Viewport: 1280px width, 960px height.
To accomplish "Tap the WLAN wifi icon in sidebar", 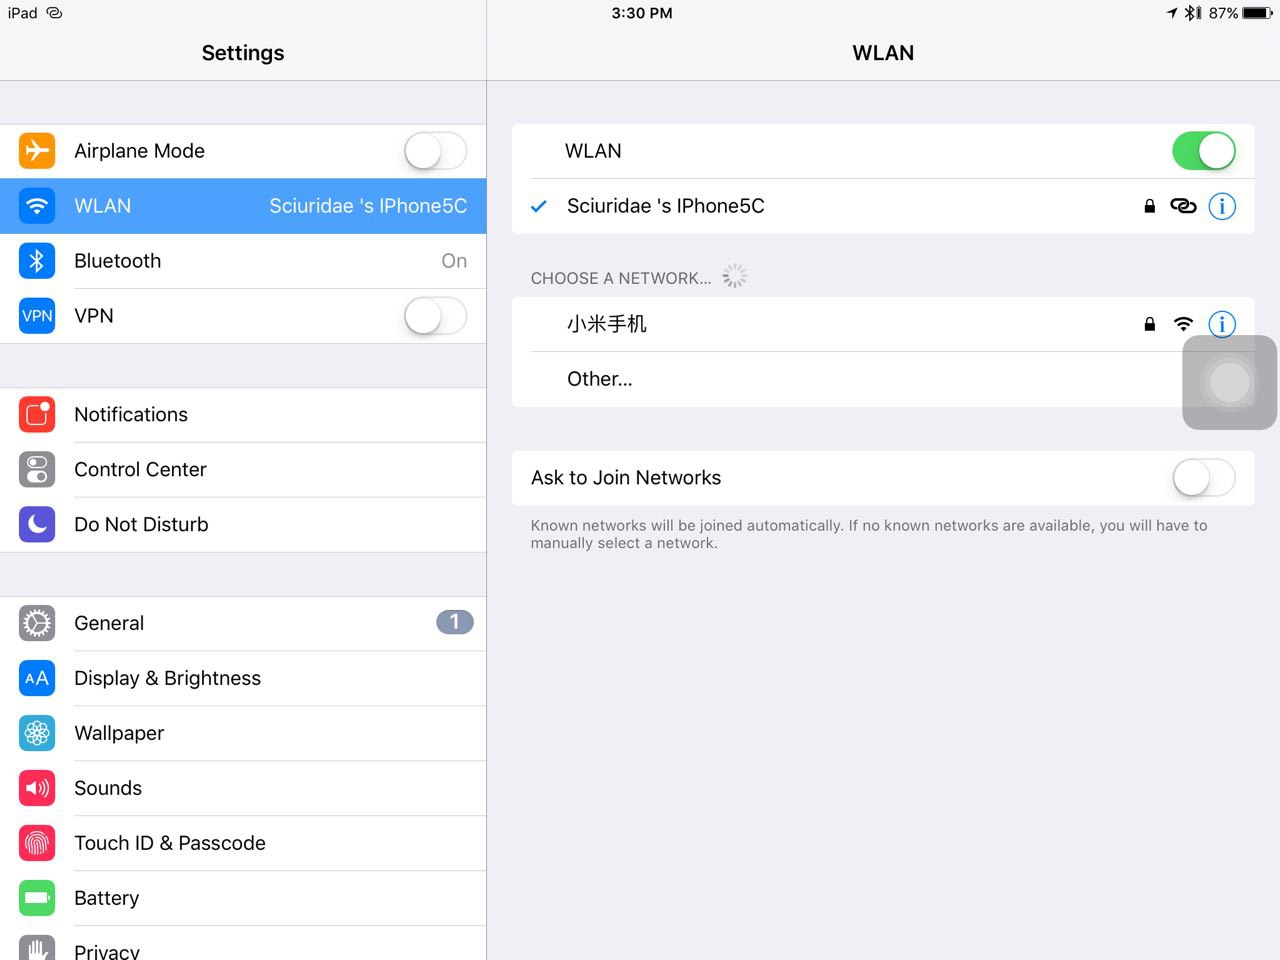I will [37, 206].
